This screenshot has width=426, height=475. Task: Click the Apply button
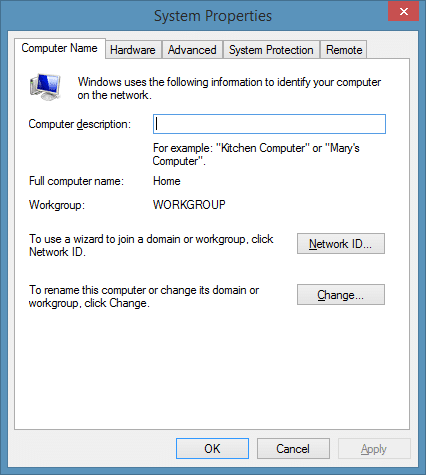click(x=374, y=449)
